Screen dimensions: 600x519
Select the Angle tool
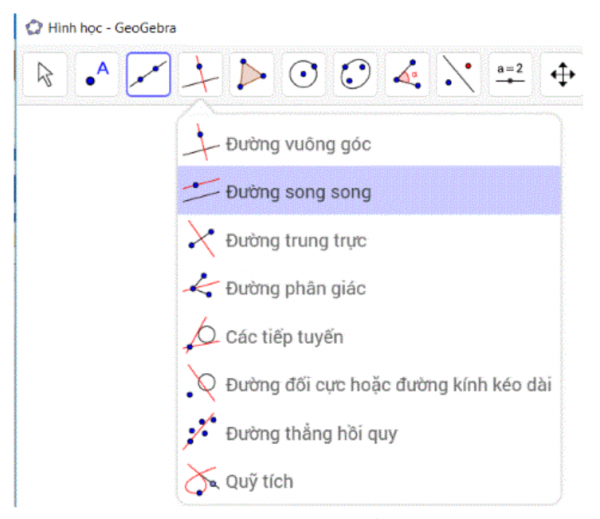(x=407, y=74)
